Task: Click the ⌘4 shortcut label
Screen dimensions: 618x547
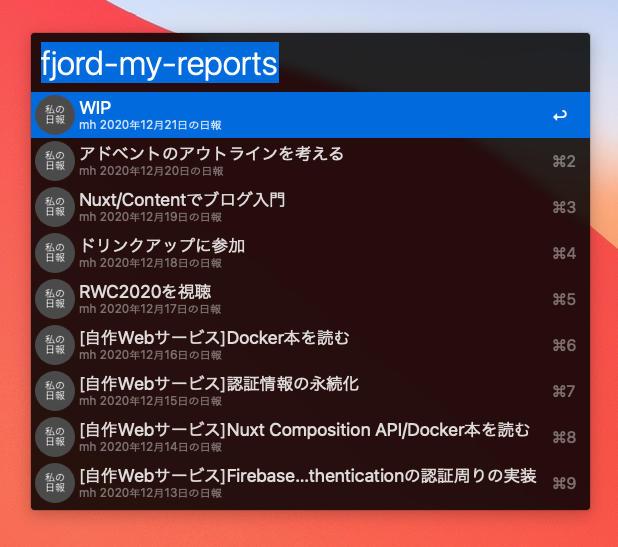Action: 564,253
